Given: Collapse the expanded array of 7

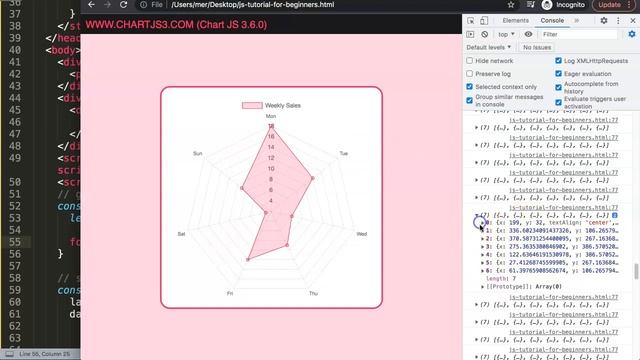Looking at the screenshot, I should pyautogui.click(x=476, y=215).
